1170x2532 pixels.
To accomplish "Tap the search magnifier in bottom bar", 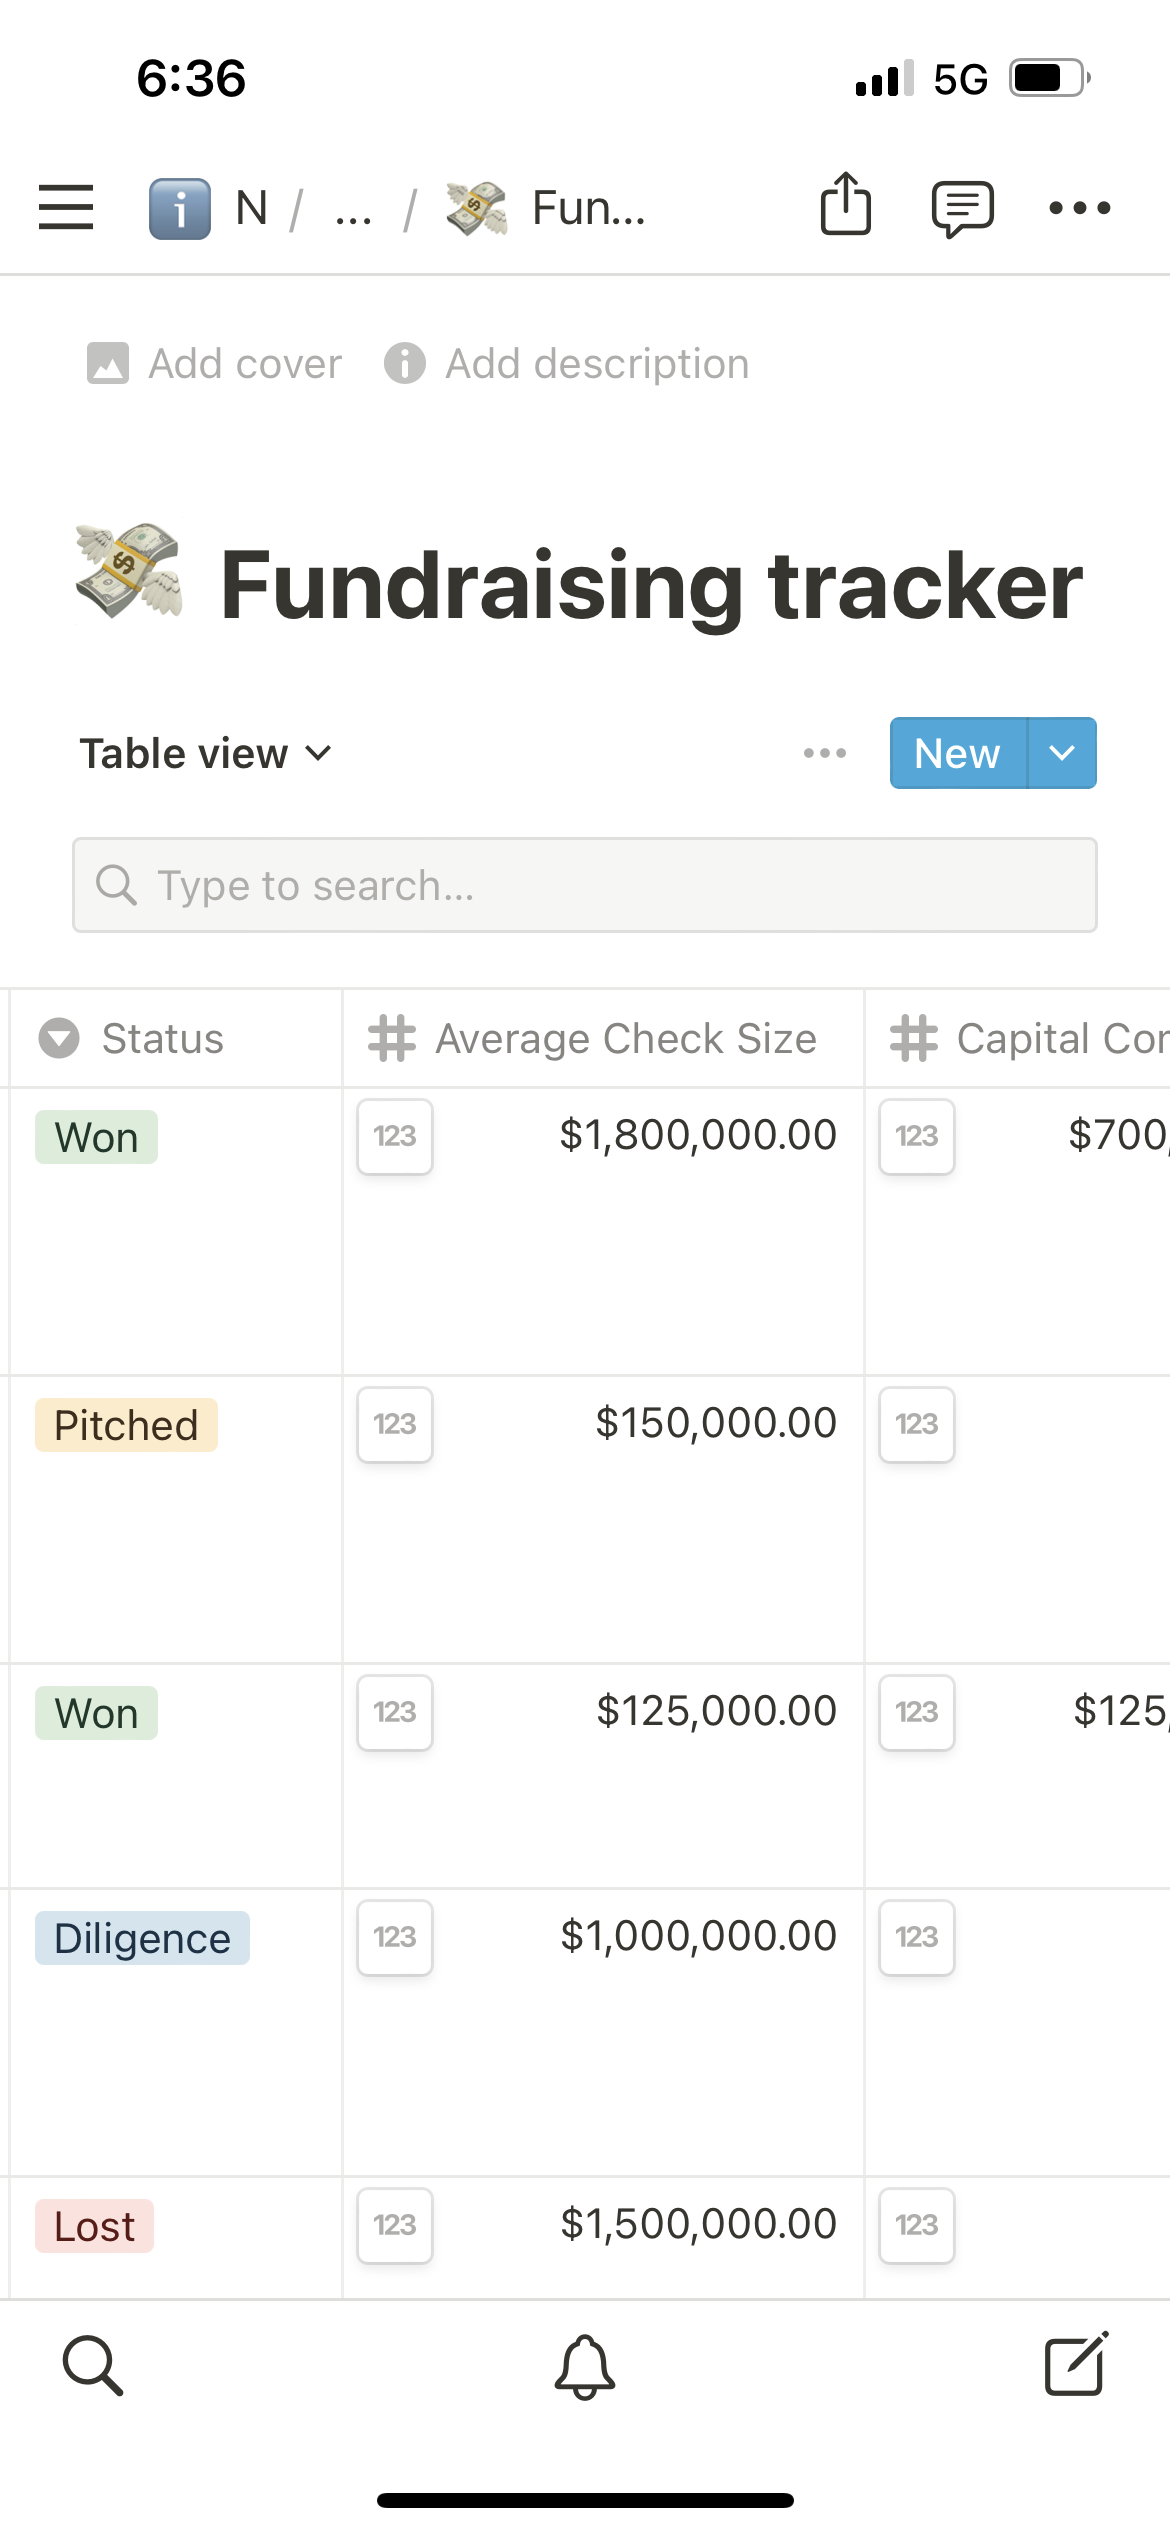I will click(x=93, y=2366).
